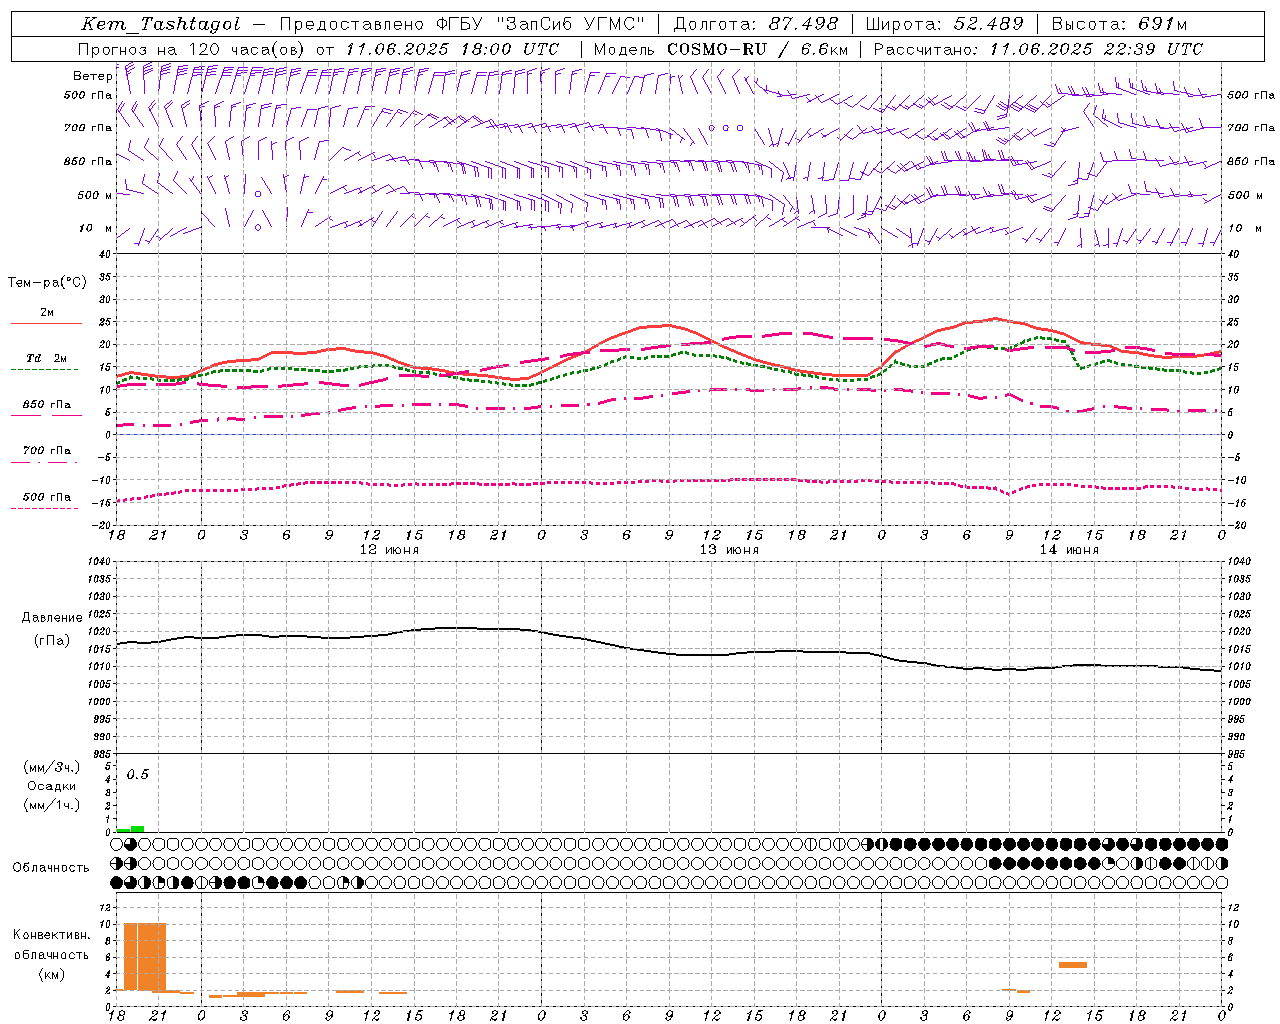Click the orange convective bar on 14 июня afternoon
Screen dimensions: 1280x1024
click(1073, 965)
